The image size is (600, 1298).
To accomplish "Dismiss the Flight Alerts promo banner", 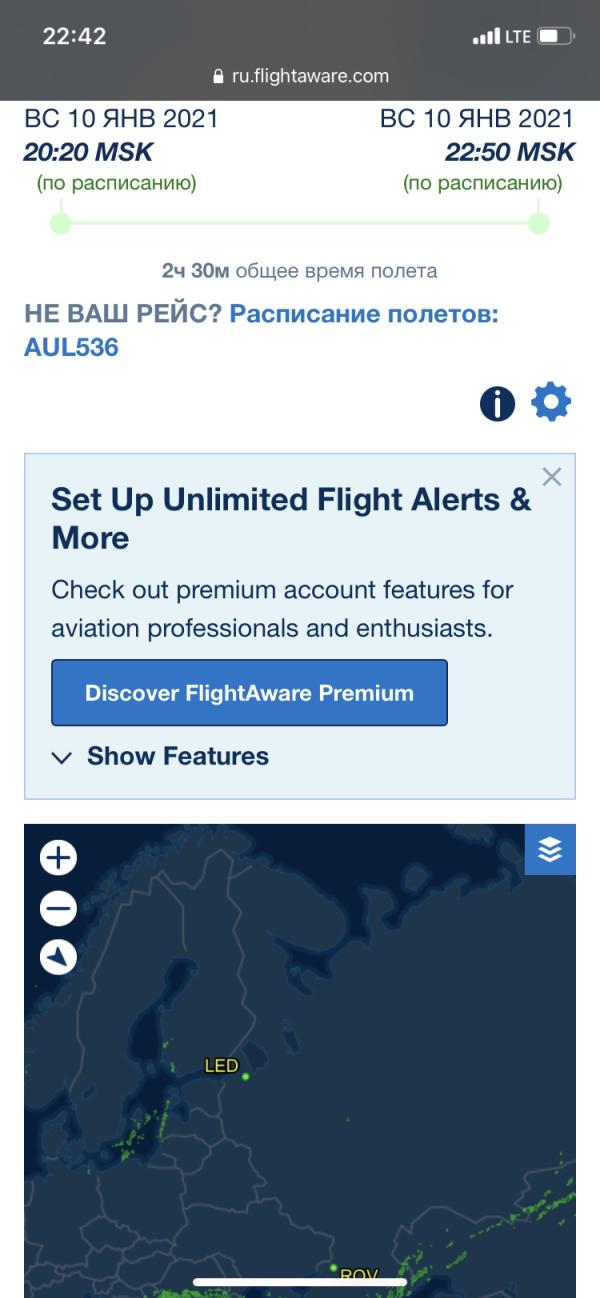I will coord(551,477).
